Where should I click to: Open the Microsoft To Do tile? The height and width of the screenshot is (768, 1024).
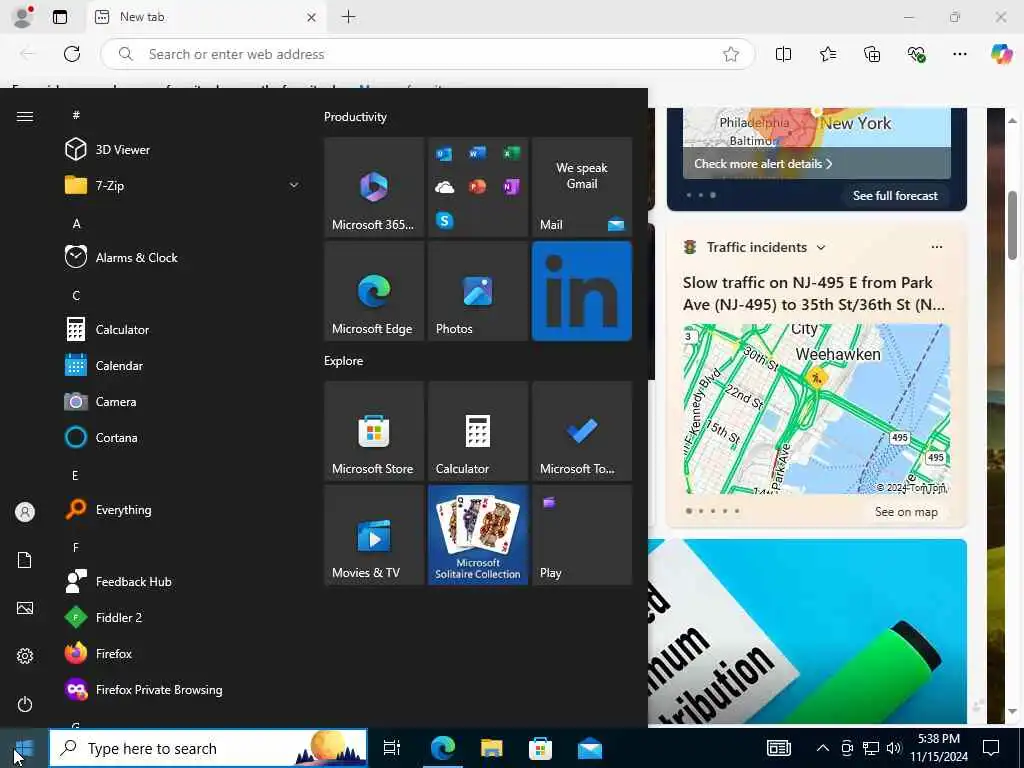(582, 431)
